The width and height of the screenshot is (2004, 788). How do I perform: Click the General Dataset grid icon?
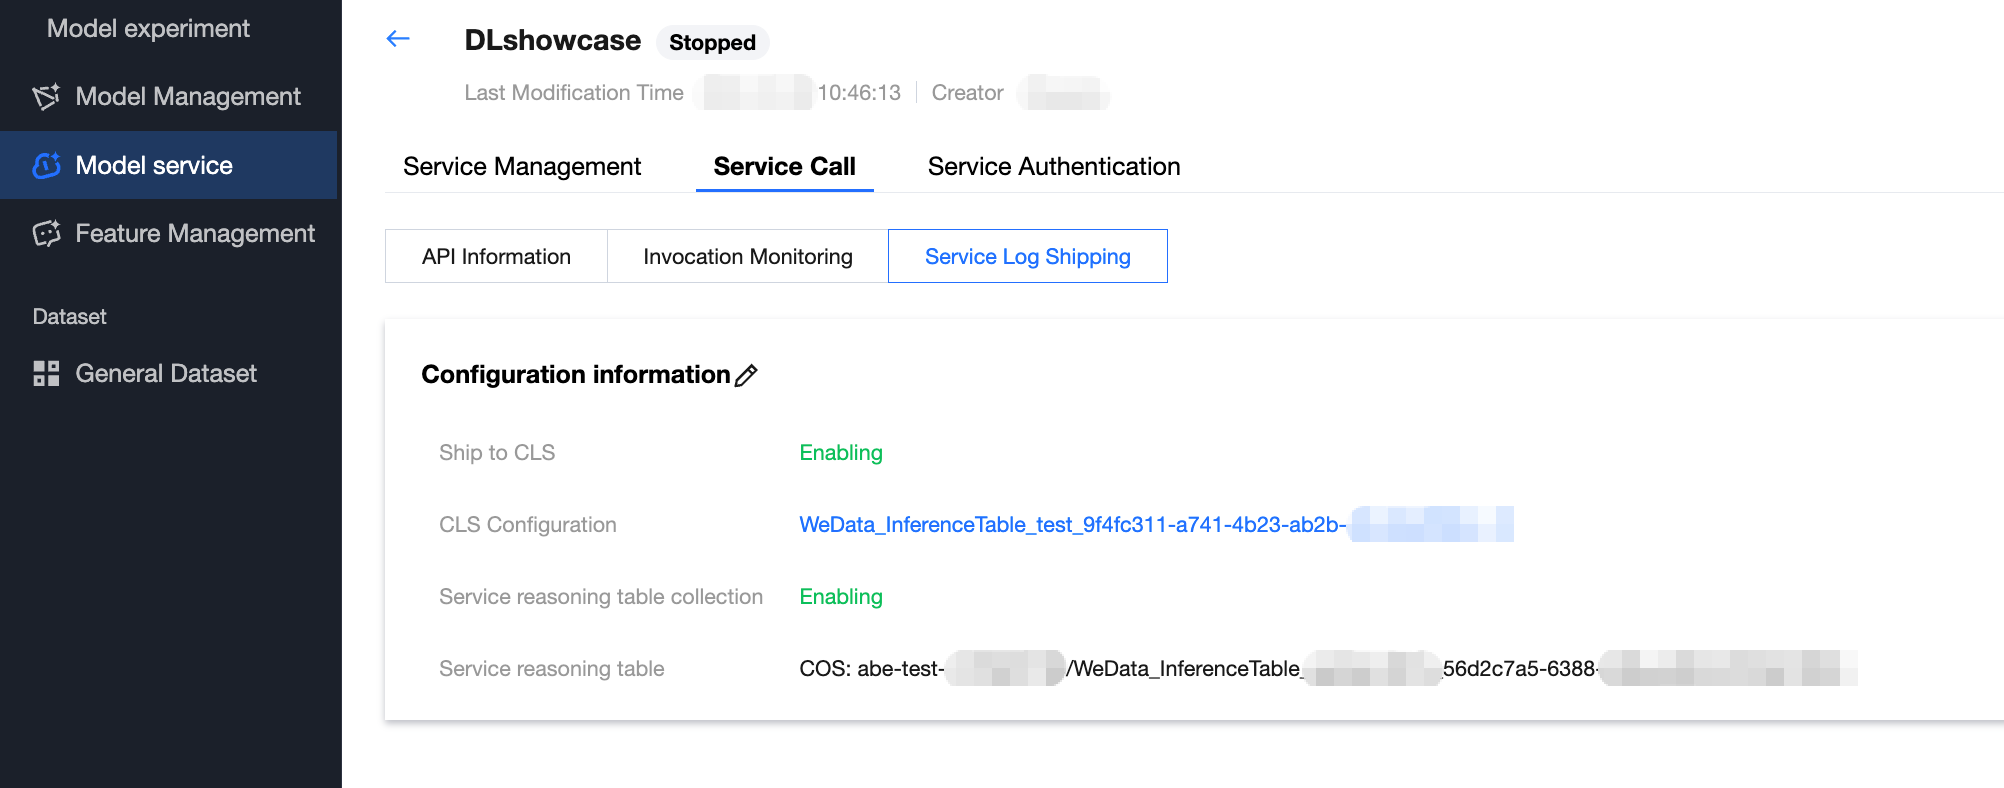click(46, 373)
